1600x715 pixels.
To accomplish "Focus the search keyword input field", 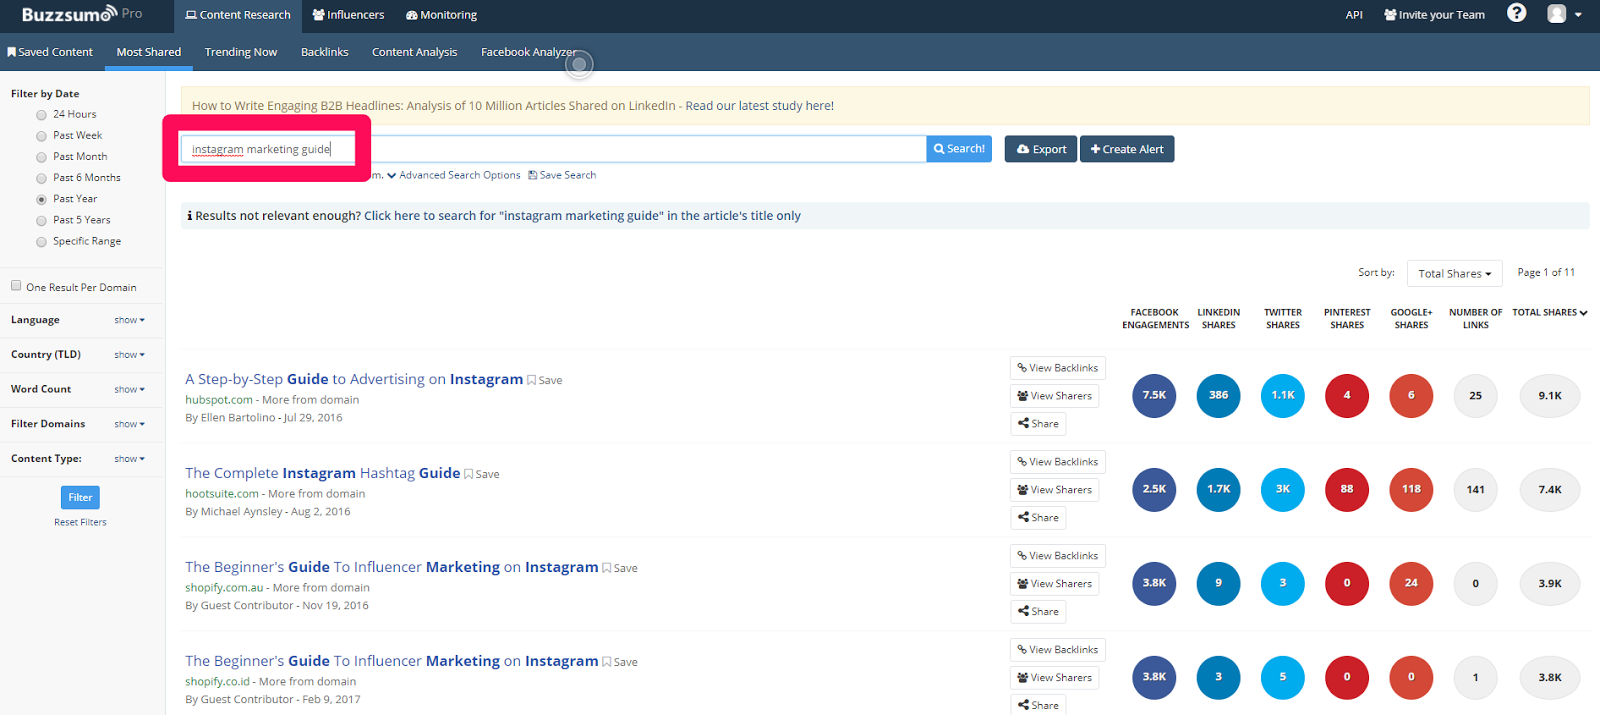I will coord(554,149).
